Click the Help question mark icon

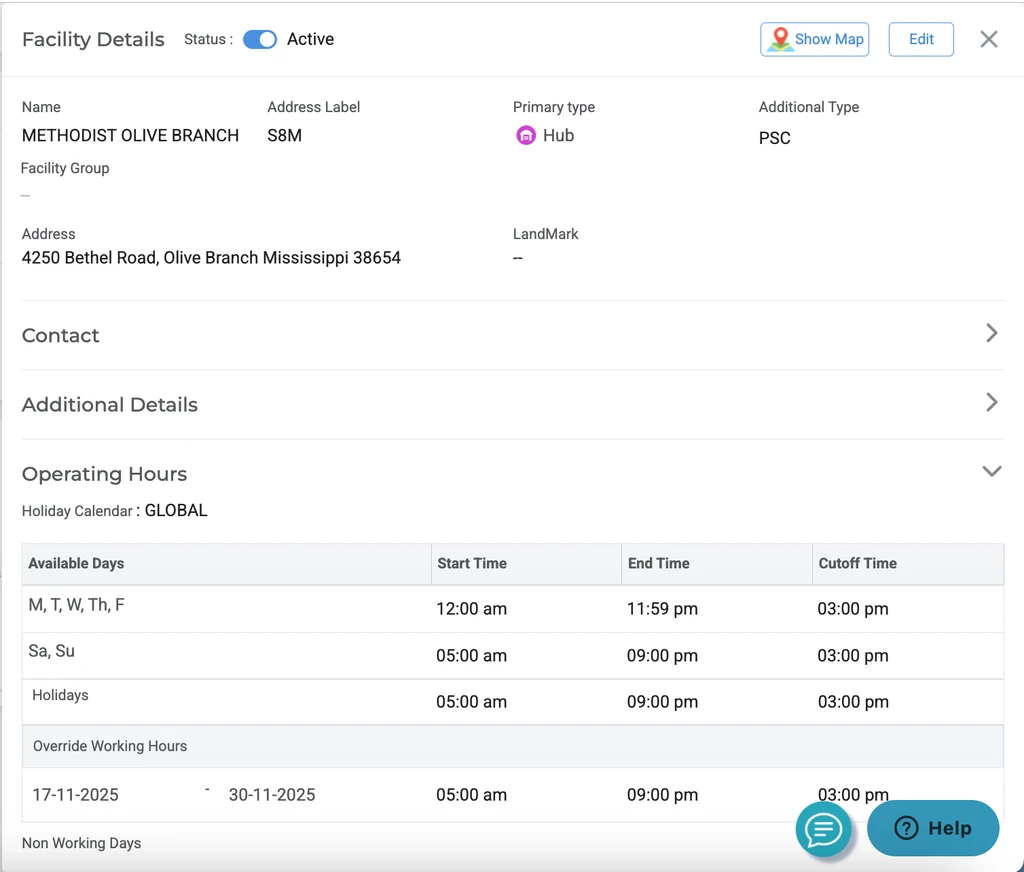[x=906, y=828]
